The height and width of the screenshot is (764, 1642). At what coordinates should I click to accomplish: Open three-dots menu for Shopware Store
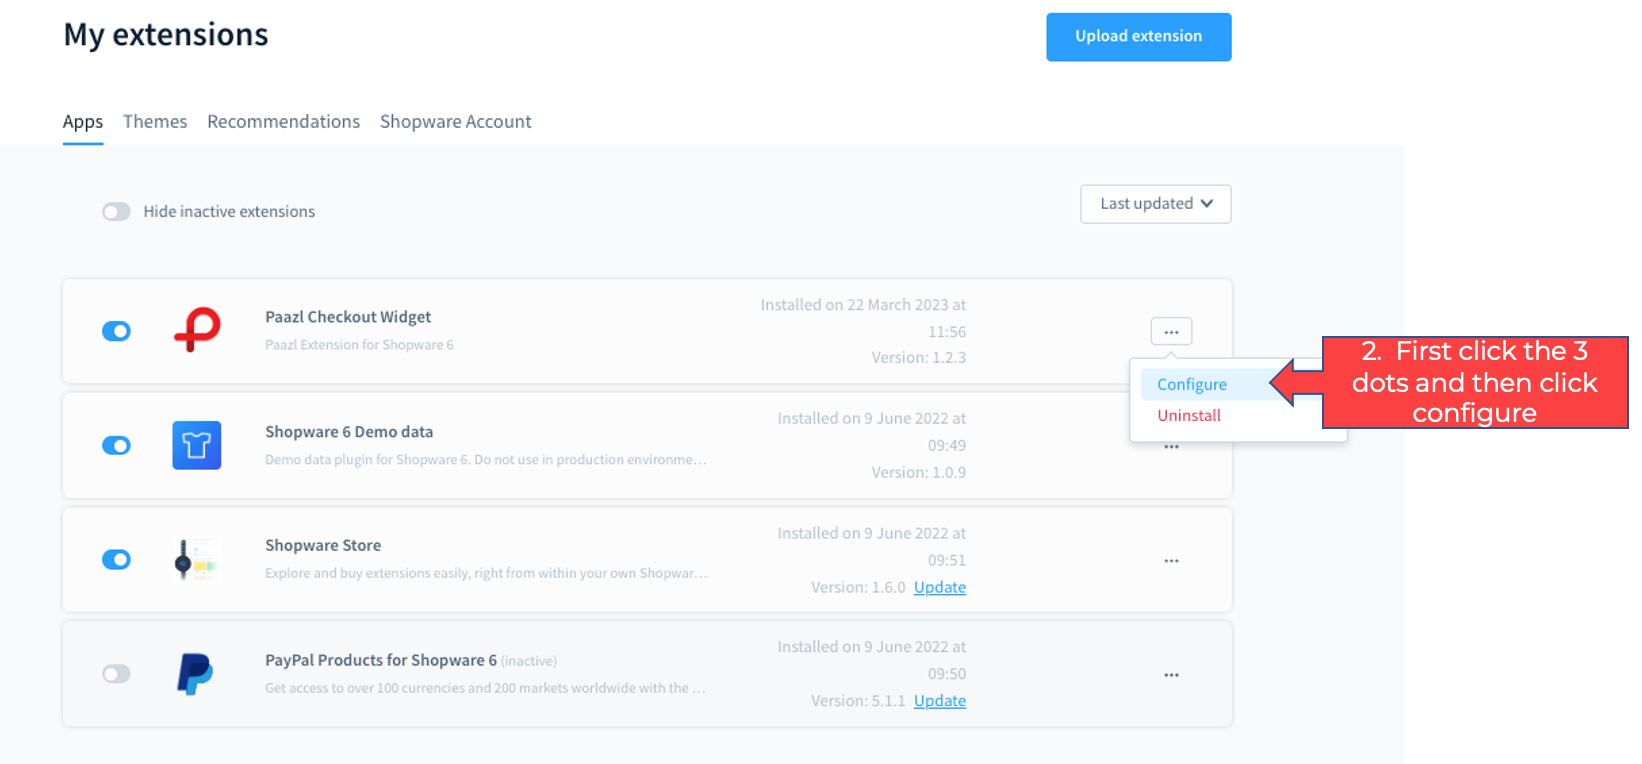click(1171, 560)
